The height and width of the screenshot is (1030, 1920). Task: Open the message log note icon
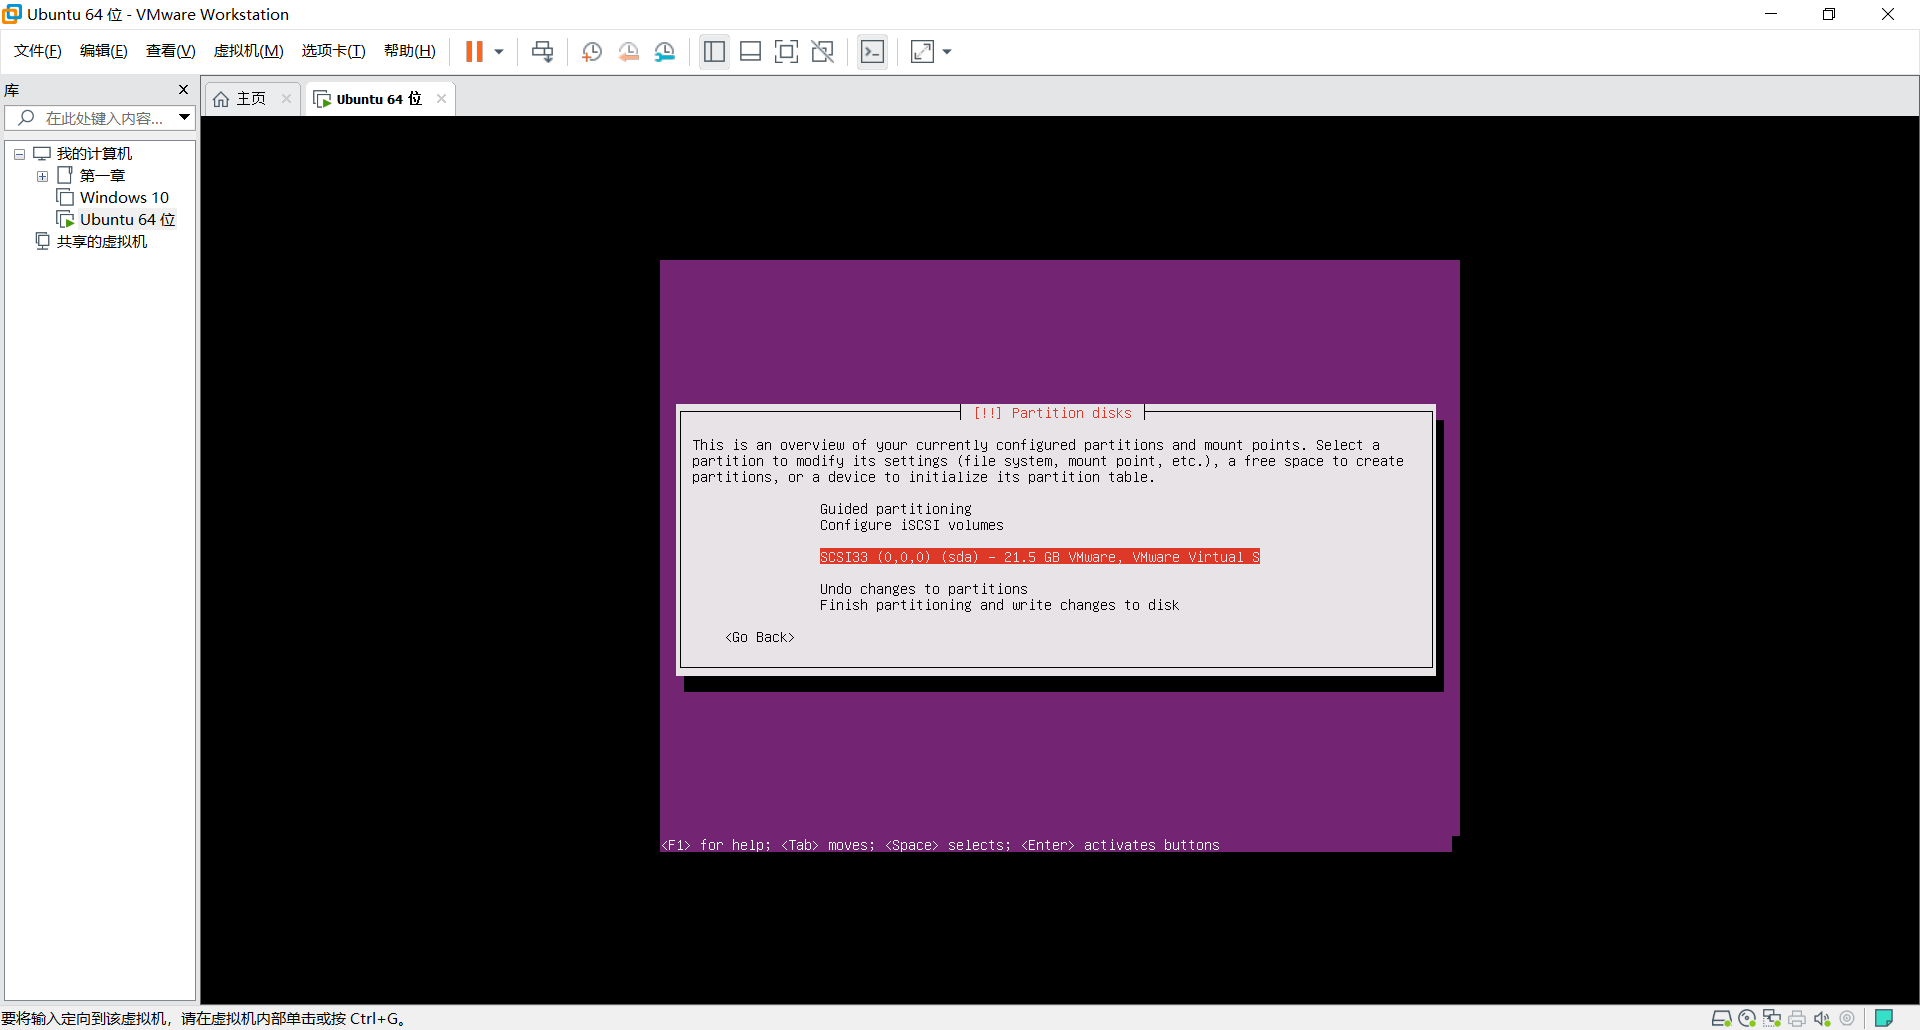[x=1884, y=1018]
